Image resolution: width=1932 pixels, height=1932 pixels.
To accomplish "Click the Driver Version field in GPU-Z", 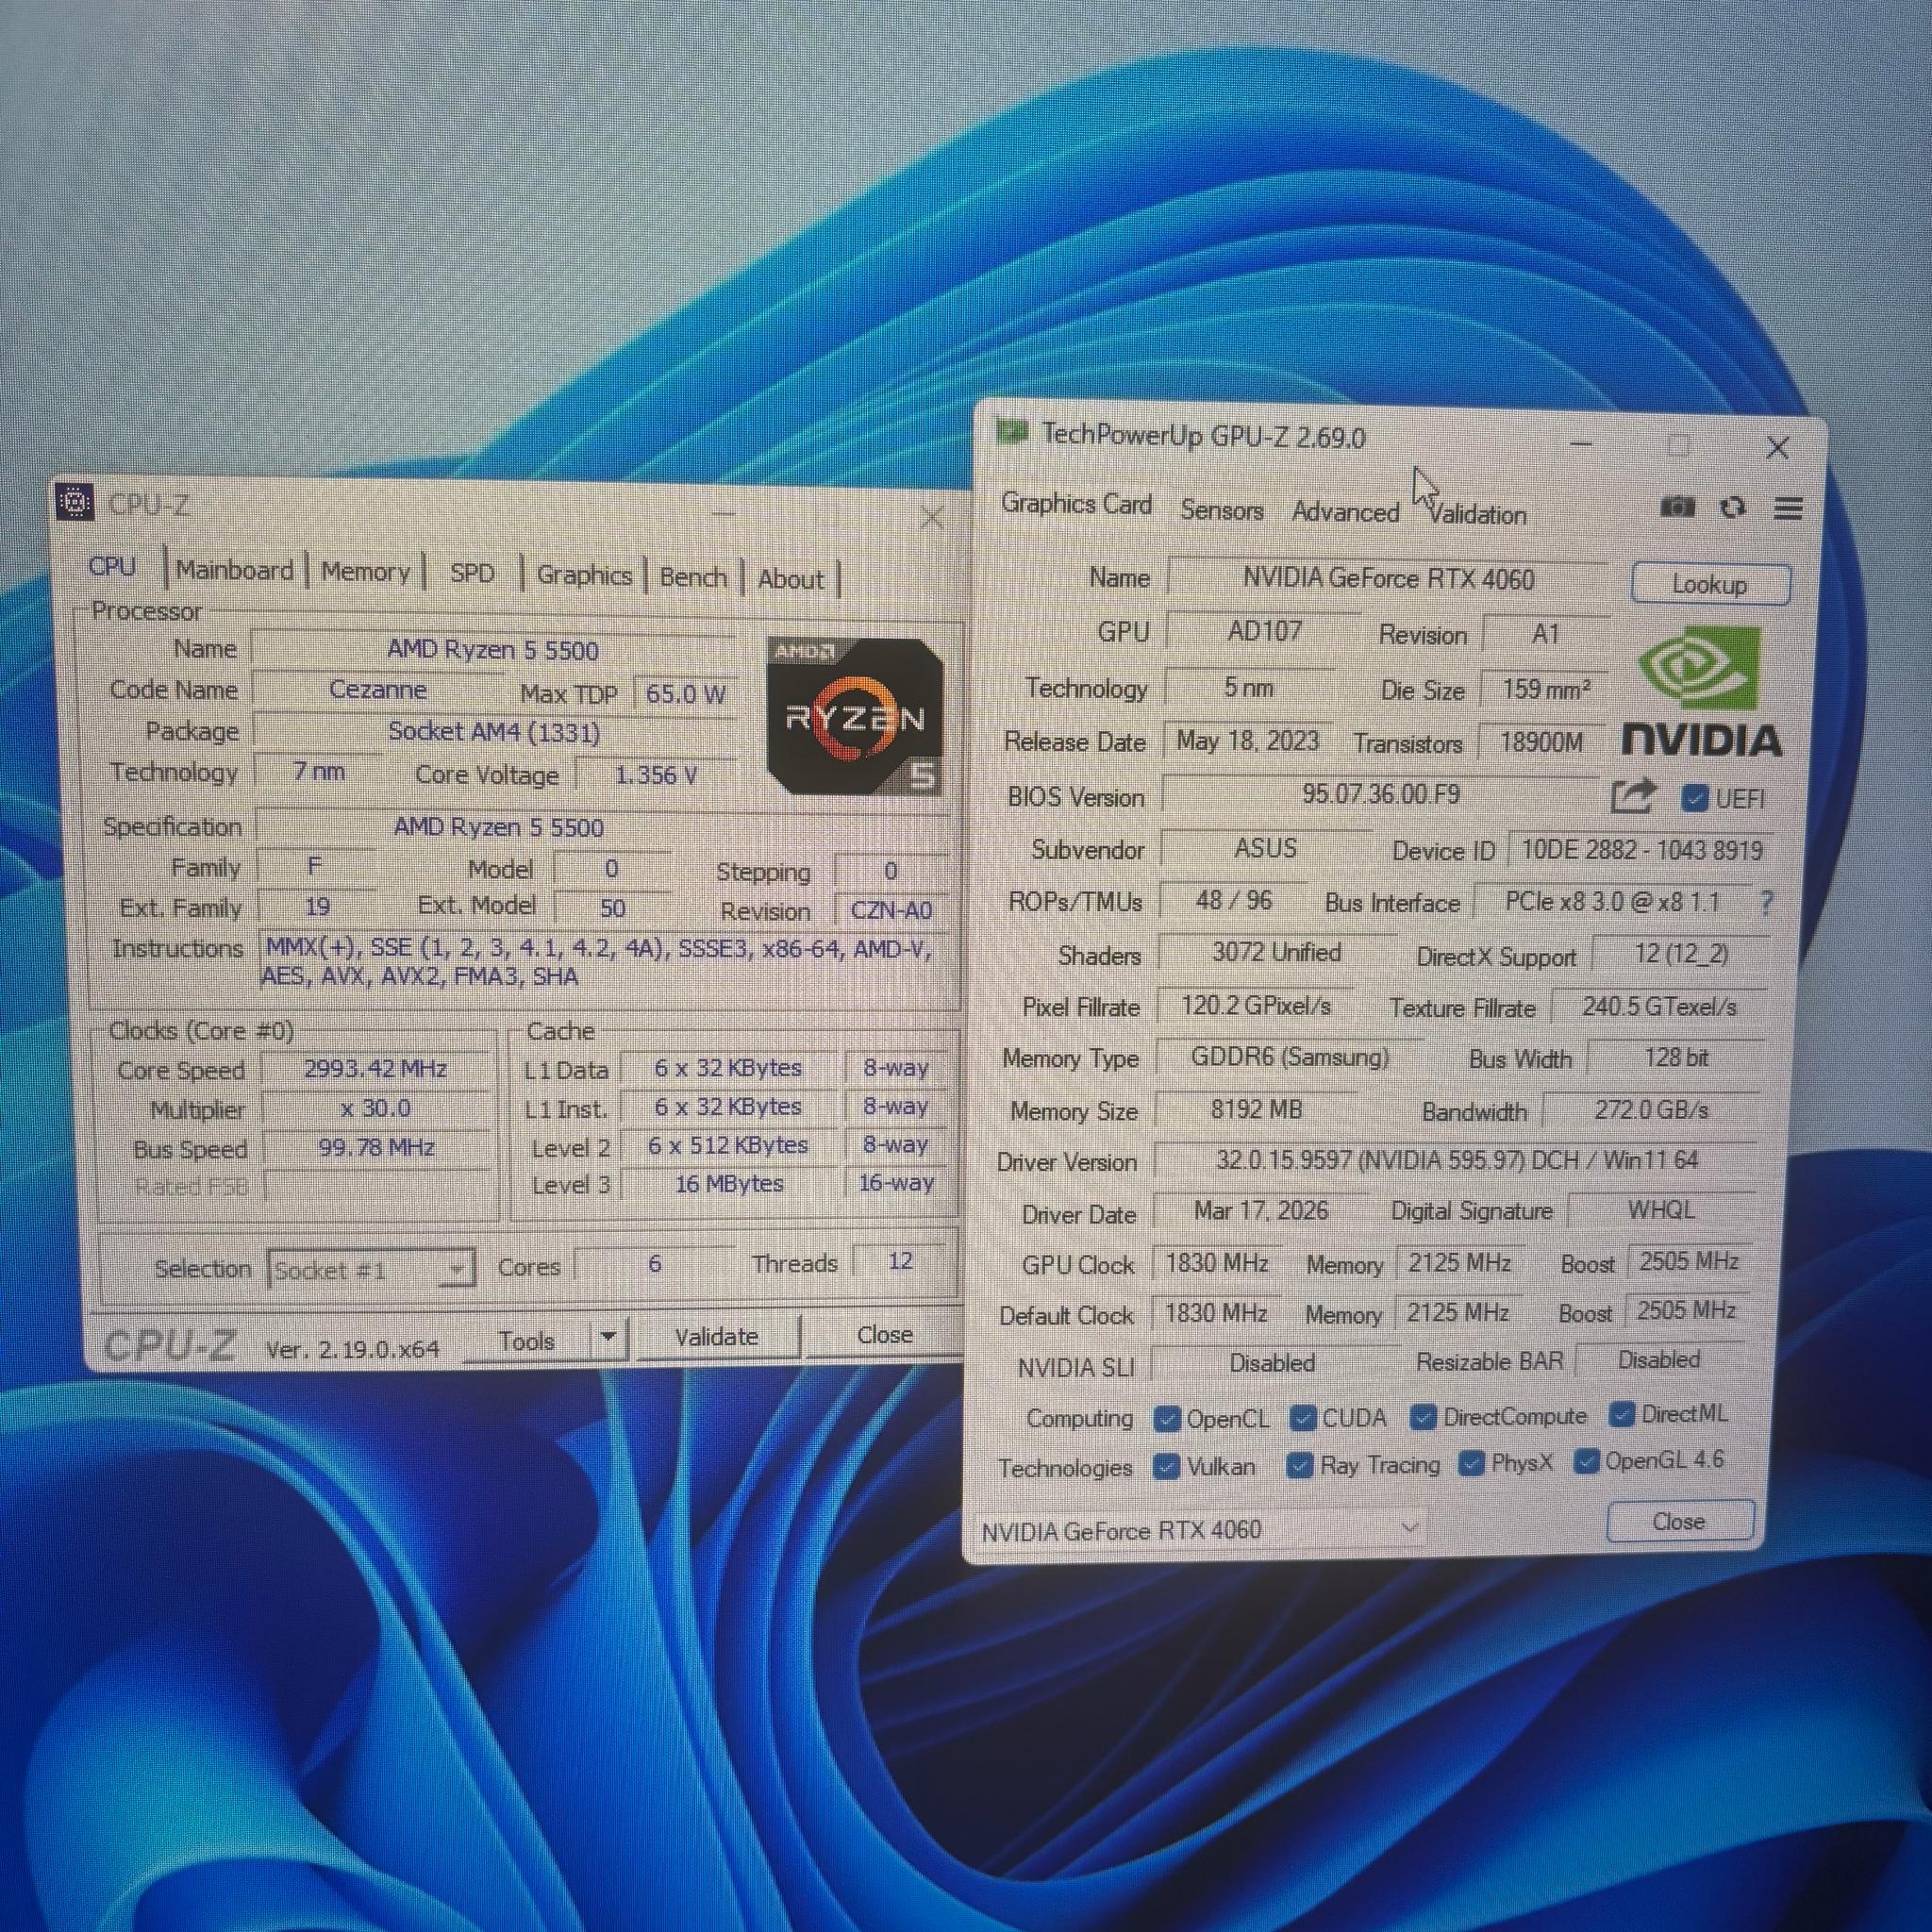I will [x=1455, y=1160].
